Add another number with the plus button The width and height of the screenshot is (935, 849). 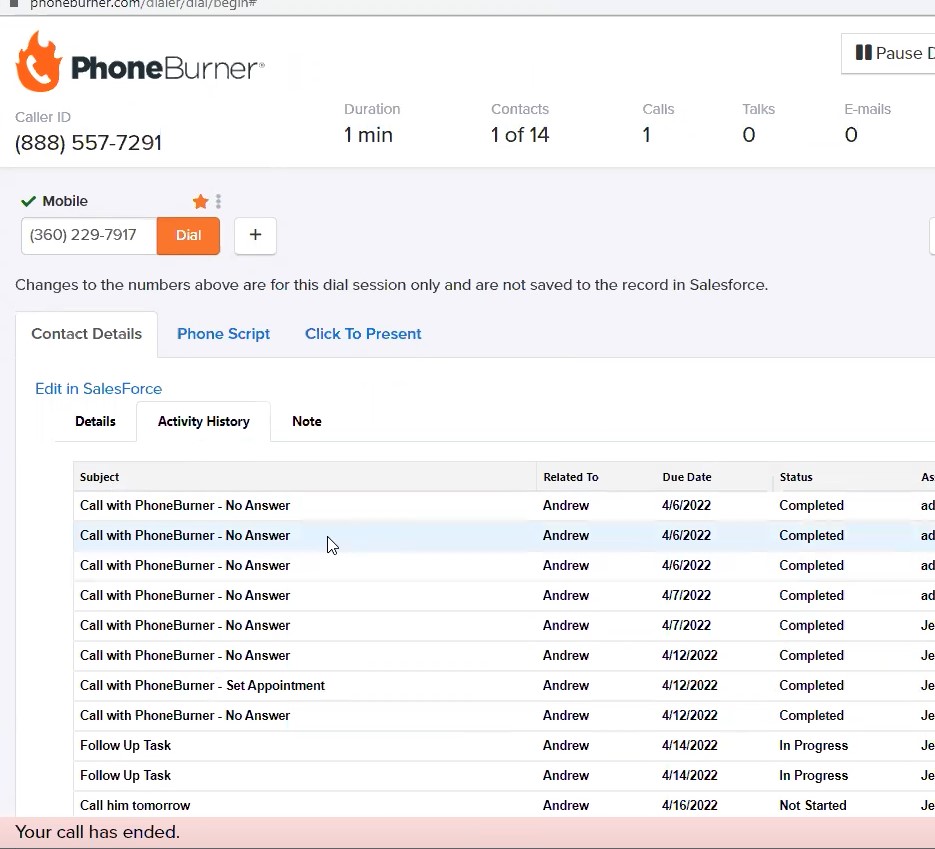[255, 236]
